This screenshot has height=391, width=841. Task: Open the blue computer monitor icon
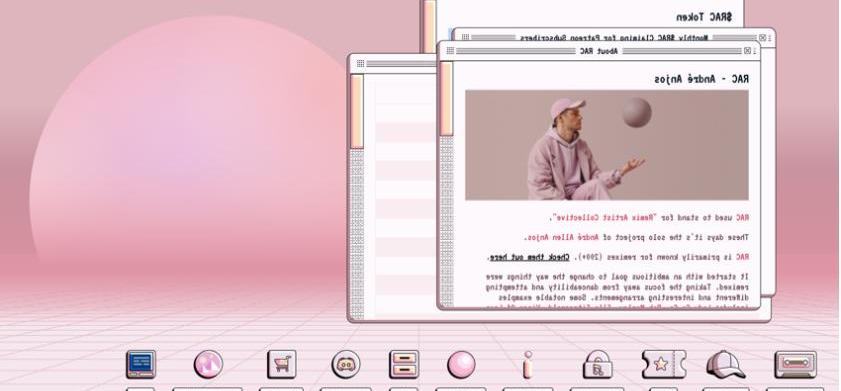(141, 365)
